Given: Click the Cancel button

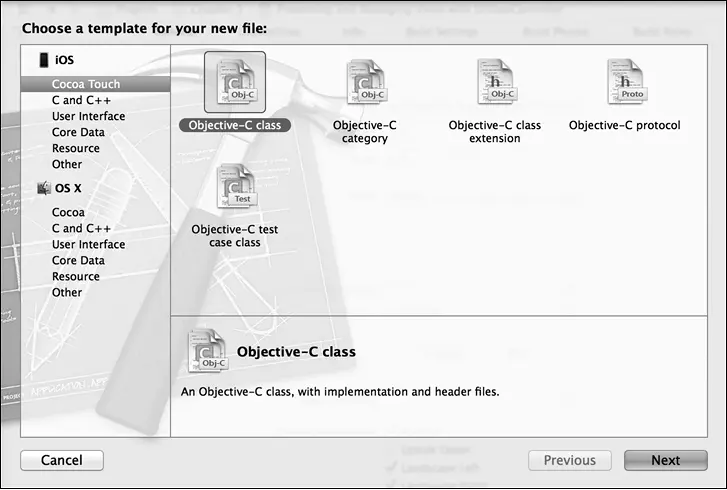Looking at the screenshot, I should 62,460.
